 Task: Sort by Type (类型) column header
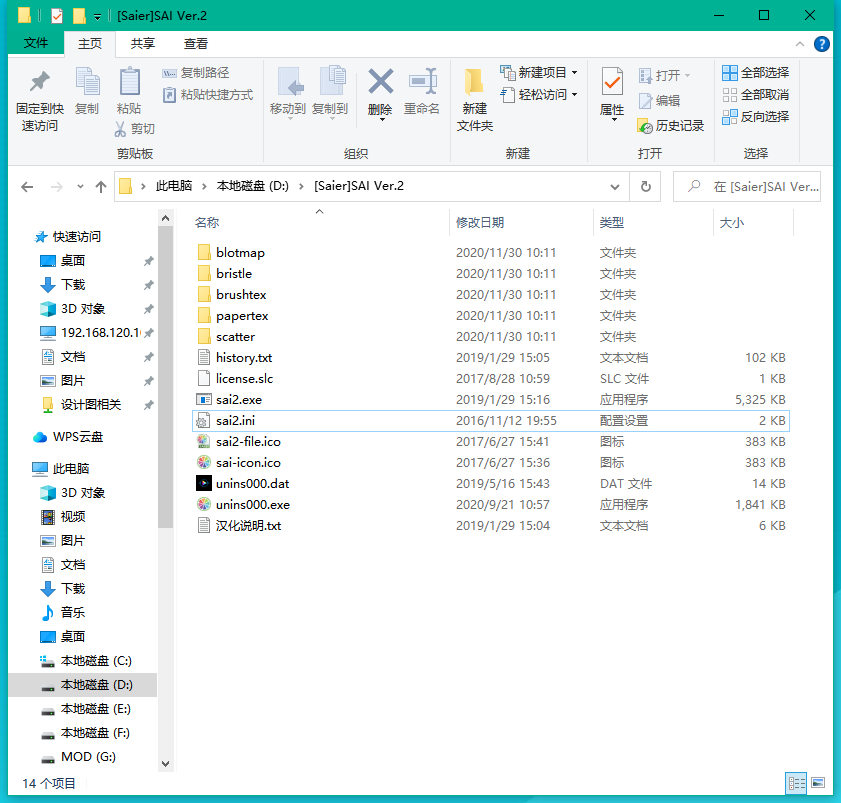[611, 223]
